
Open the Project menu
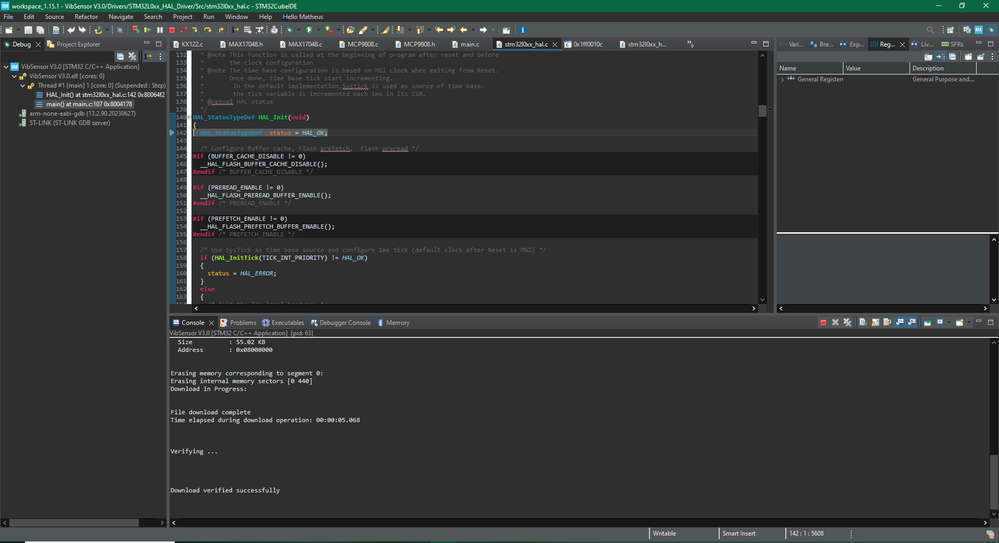tap(182, 17)
